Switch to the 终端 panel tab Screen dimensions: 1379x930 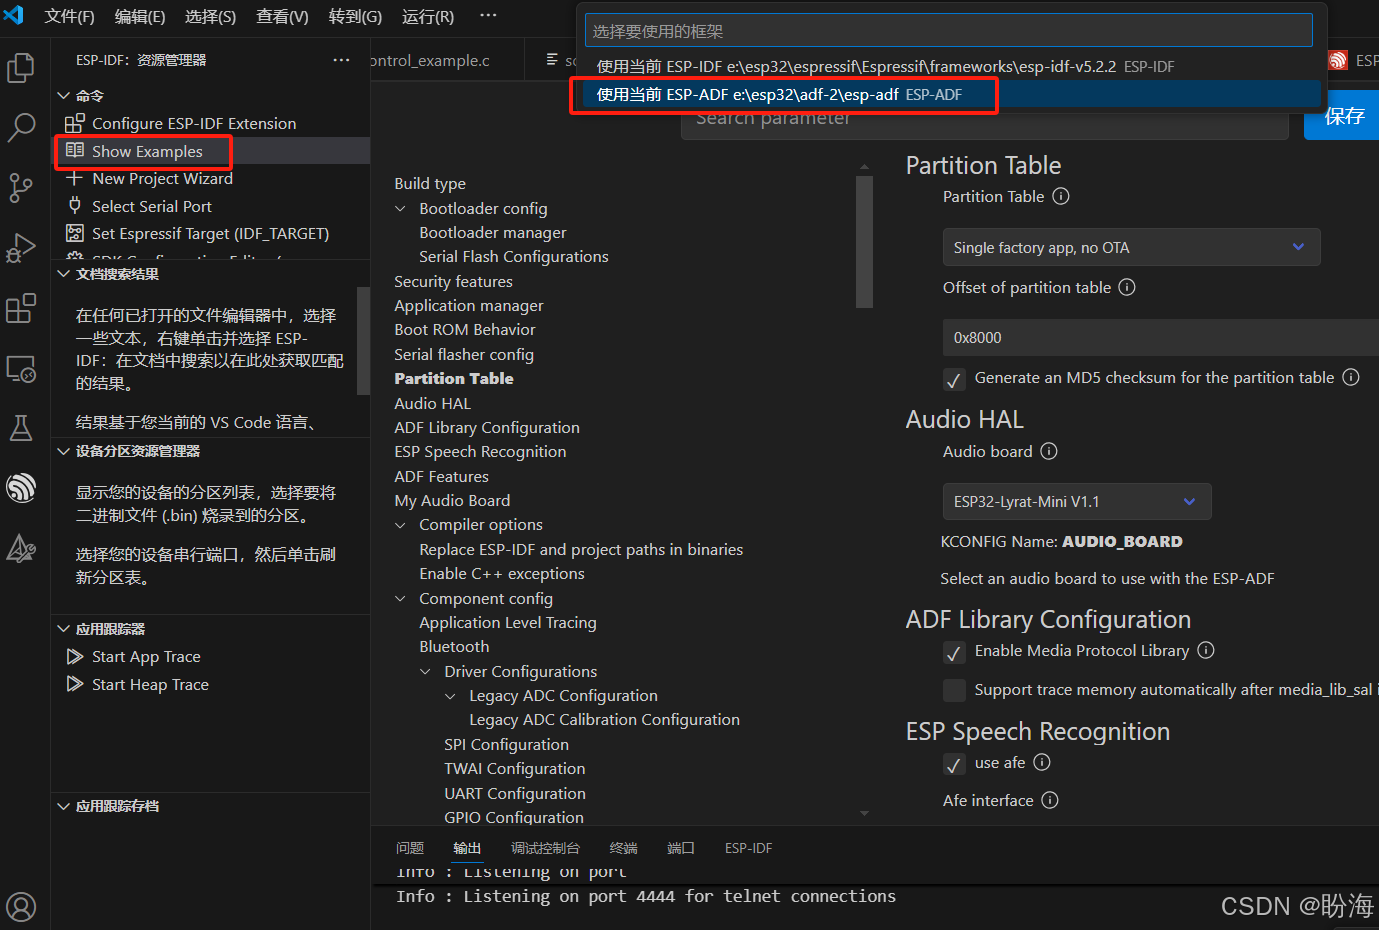[x=623, y=848]
